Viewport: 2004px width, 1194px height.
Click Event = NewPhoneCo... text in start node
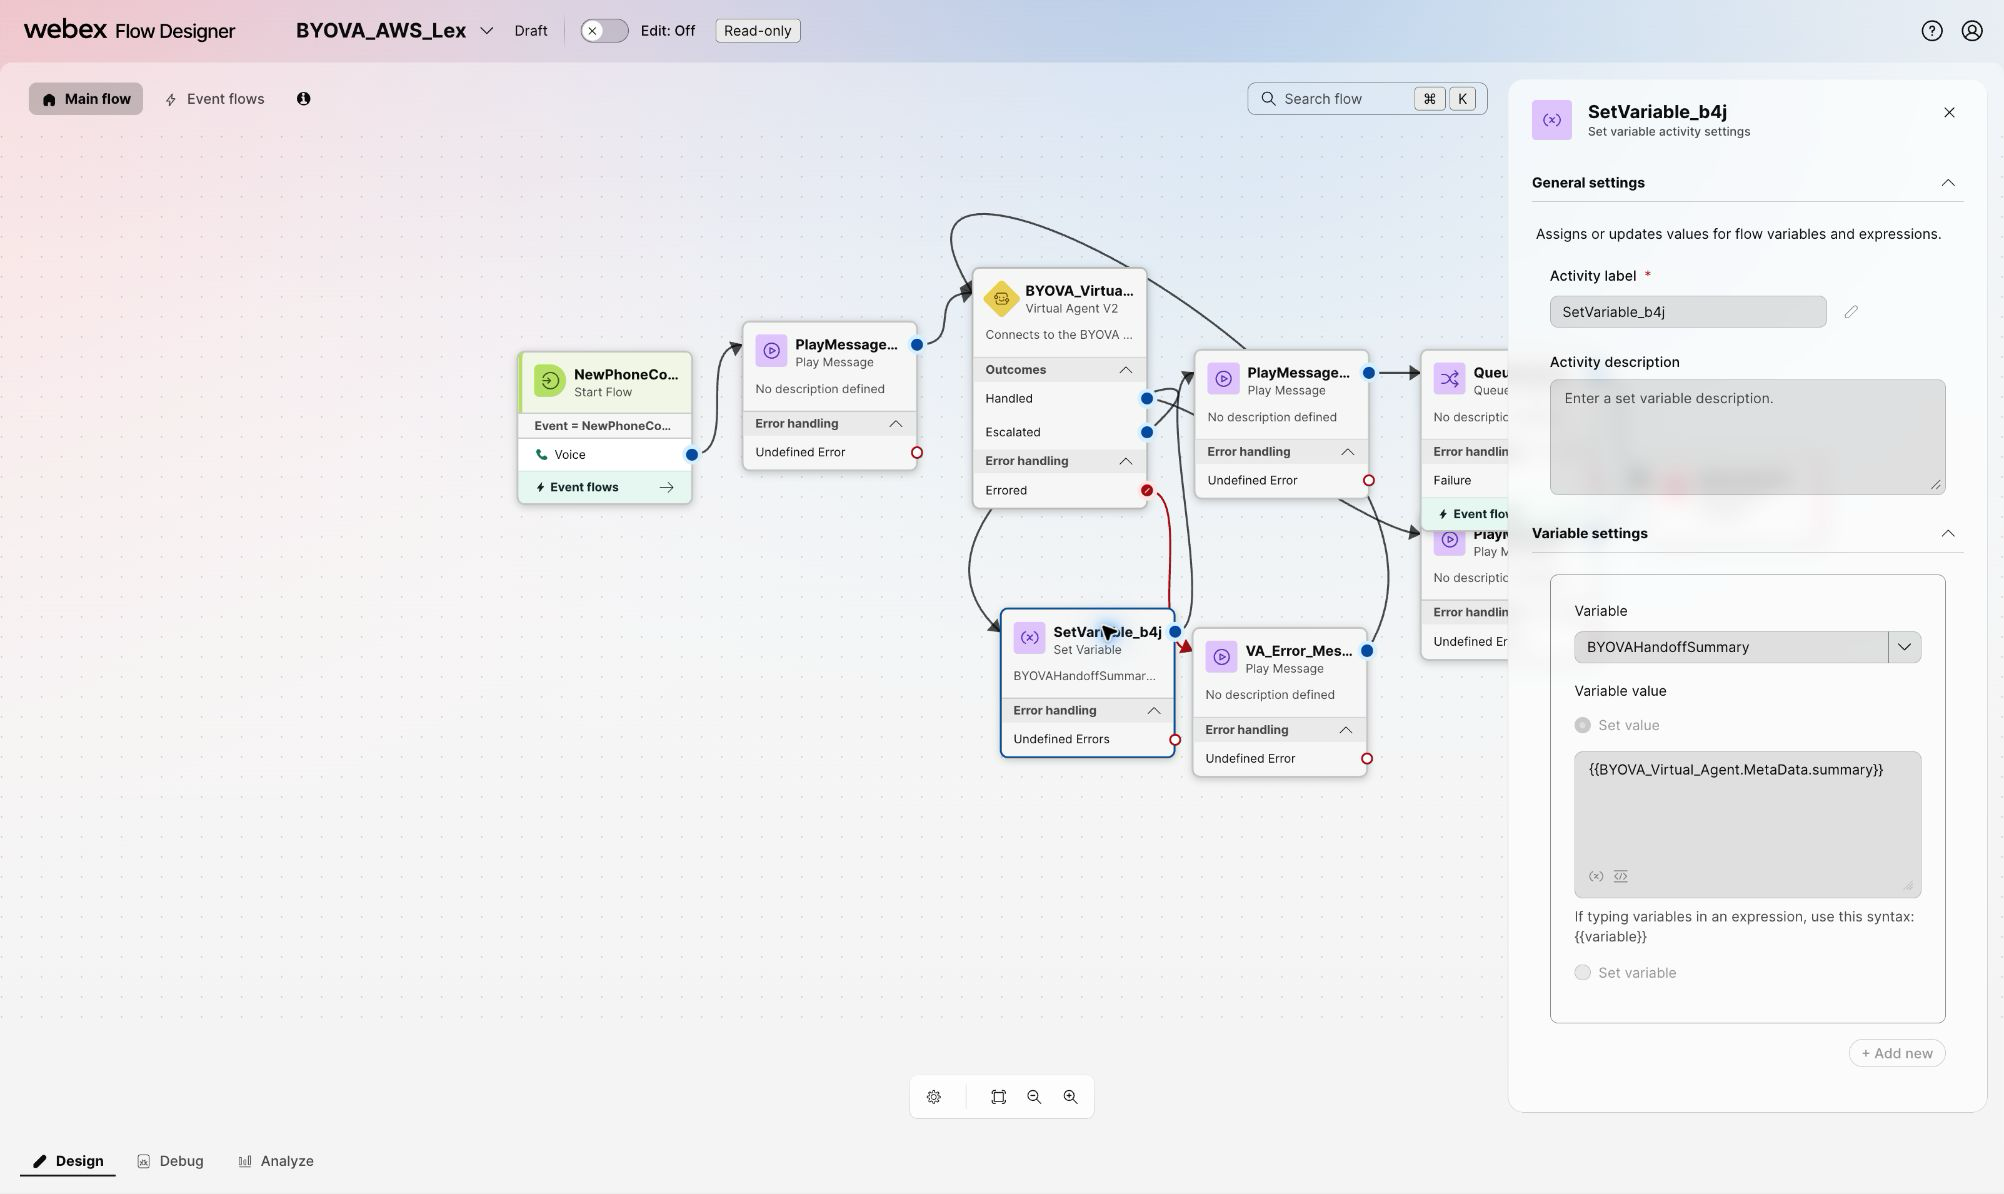point(602,426)
